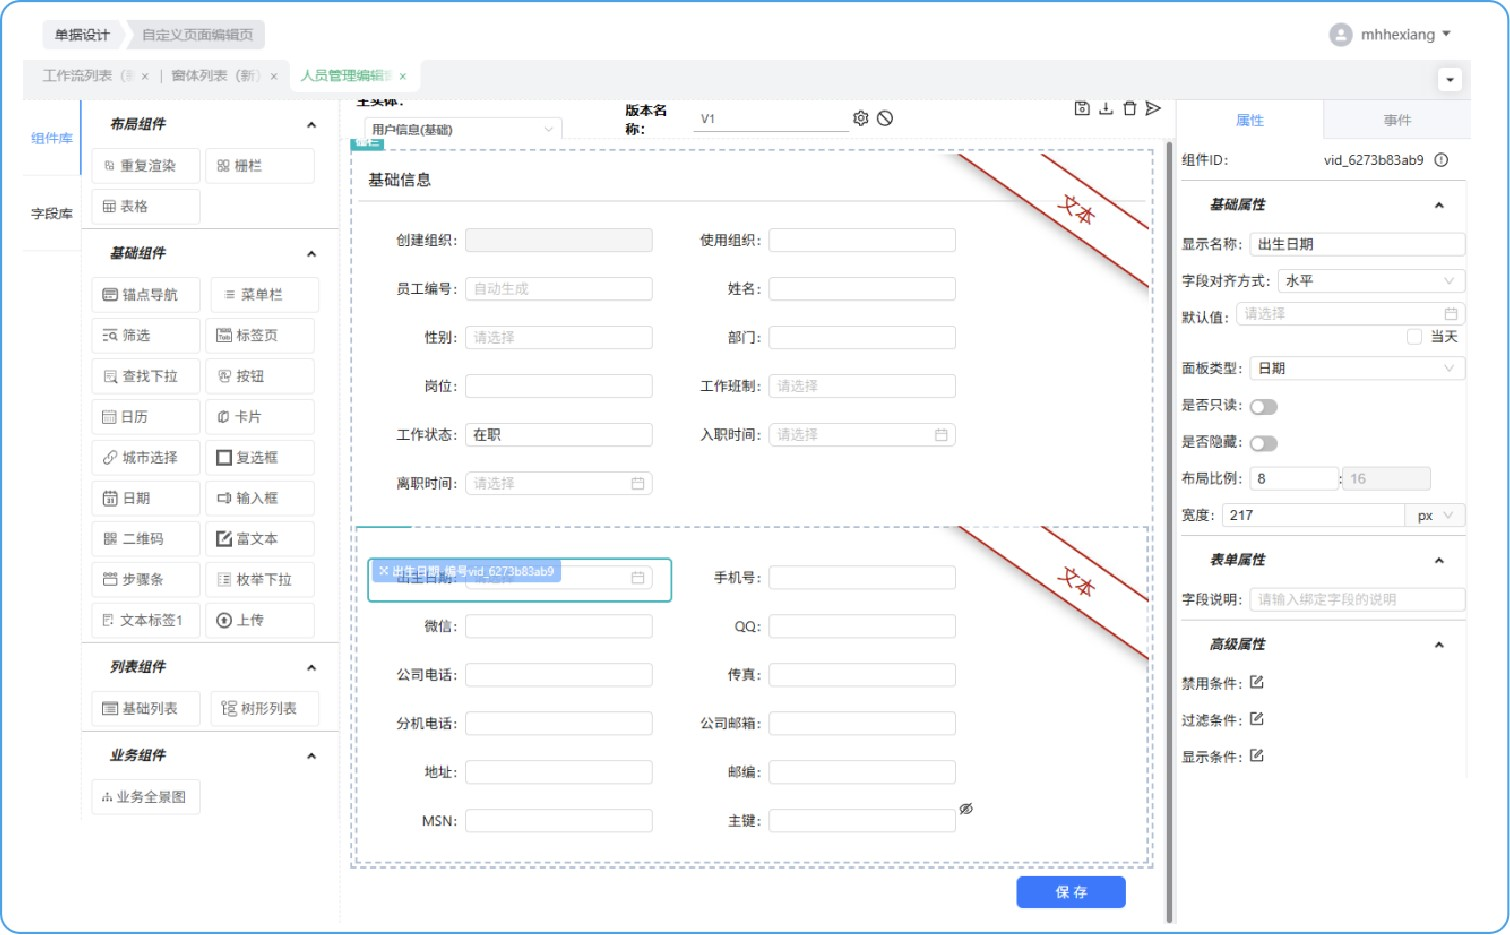This screenshot has width=1510, height=935.
Task: Select the 枚举下拉 enum dropdown component
Action: (x=260, y=580)
